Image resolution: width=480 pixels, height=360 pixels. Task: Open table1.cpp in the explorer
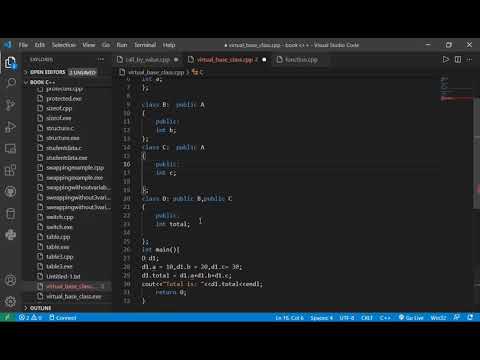tap(59, 257)
